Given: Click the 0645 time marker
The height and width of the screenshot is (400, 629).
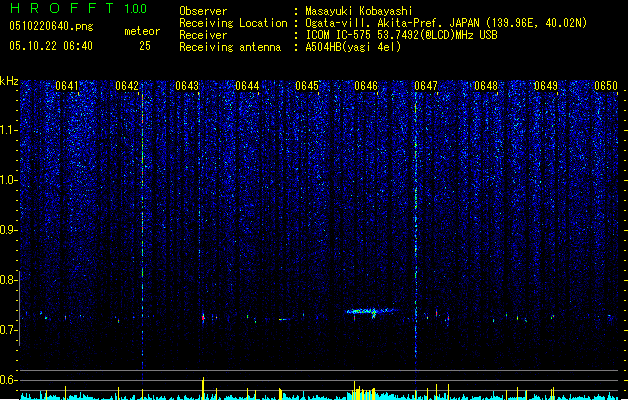Looking at the screenshot, I should coord(307,86).
